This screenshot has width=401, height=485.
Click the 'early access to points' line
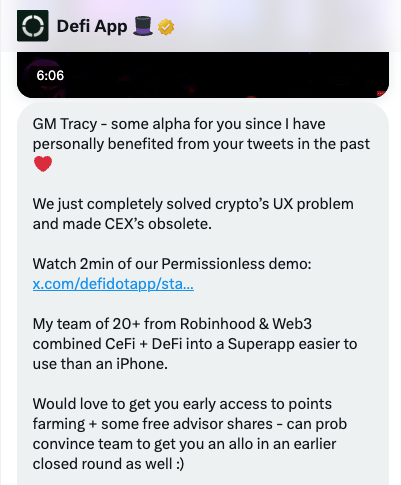[182, 404]
